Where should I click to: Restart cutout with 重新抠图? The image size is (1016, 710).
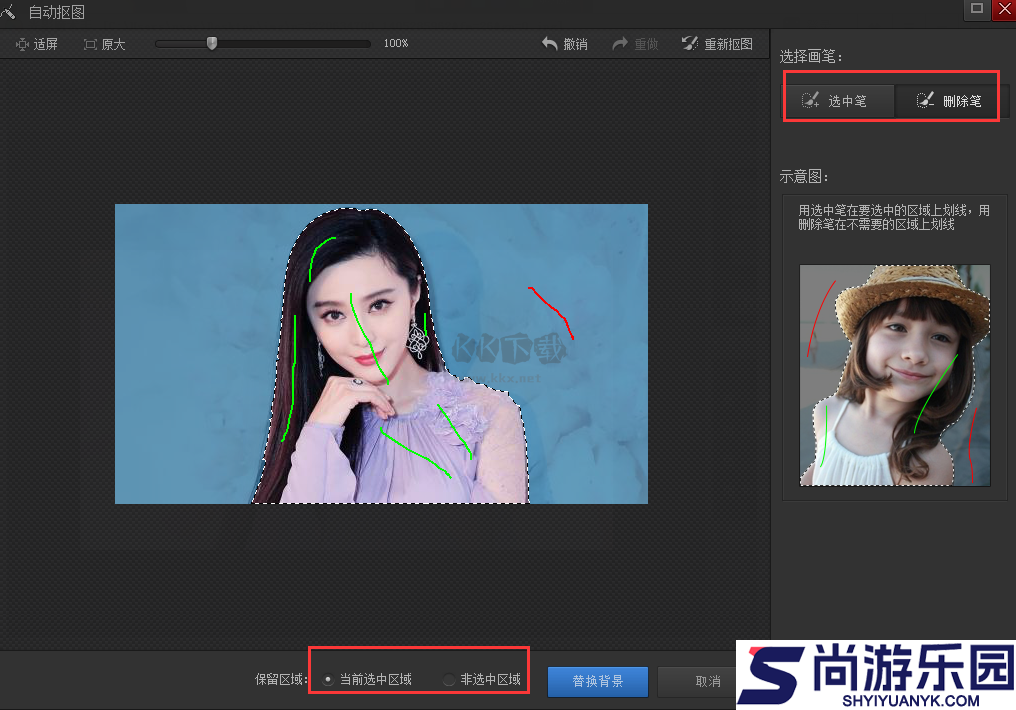(717, 44)
